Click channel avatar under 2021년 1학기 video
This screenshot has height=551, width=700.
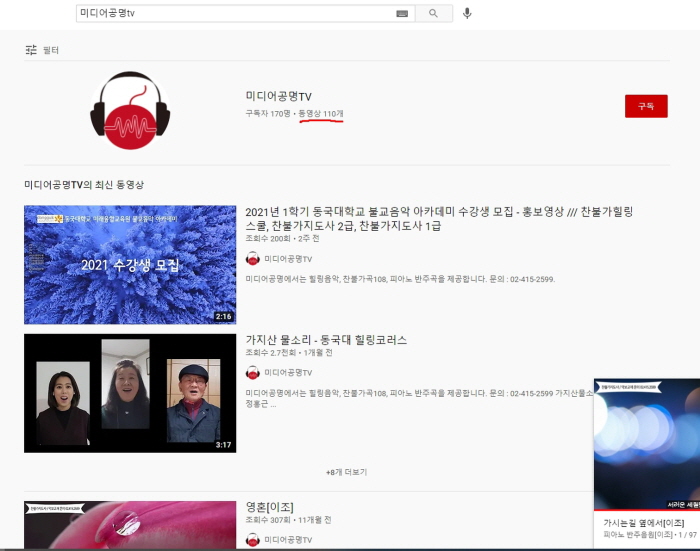click(x=253, y=259)
